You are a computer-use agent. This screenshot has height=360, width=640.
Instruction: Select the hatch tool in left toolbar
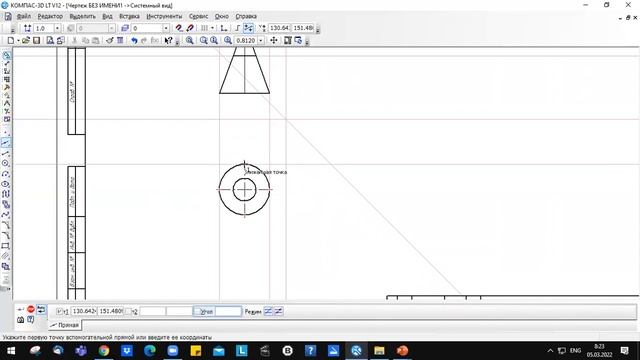coord(6,256)
